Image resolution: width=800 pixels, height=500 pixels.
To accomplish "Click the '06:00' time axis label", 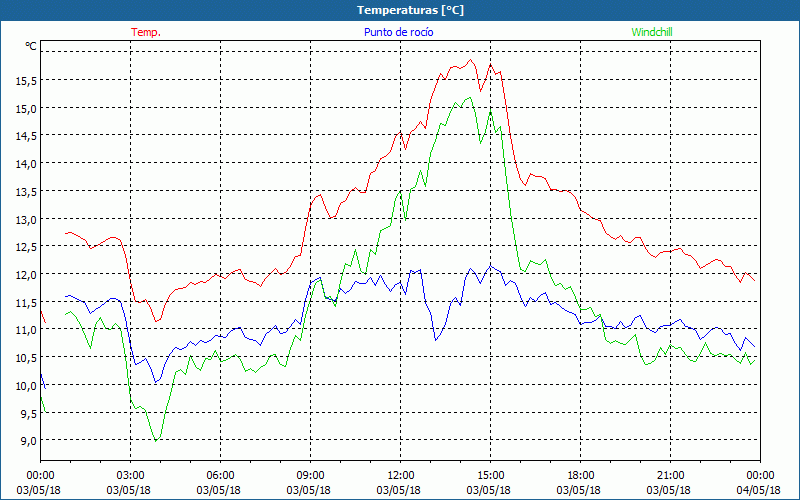I will 220,476.
